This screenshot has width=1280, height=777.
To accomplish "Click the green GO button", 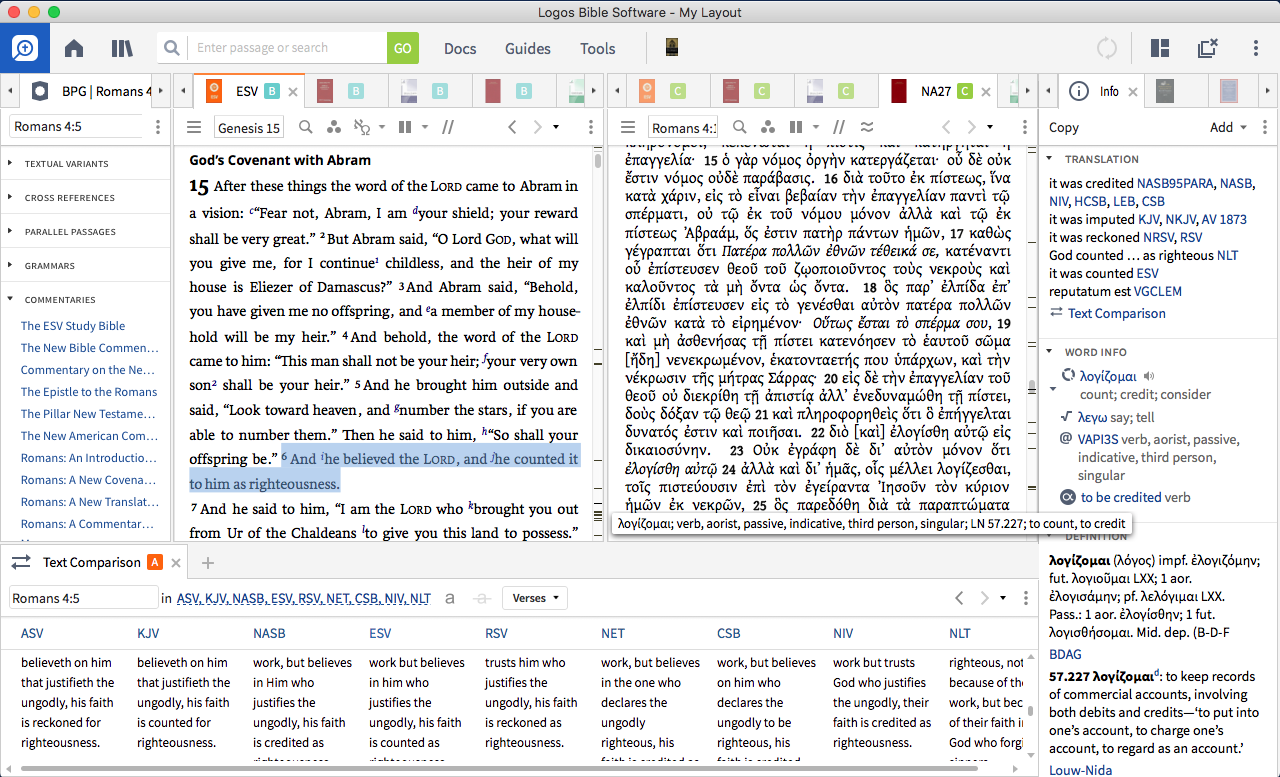I will (x=402, y=48).
